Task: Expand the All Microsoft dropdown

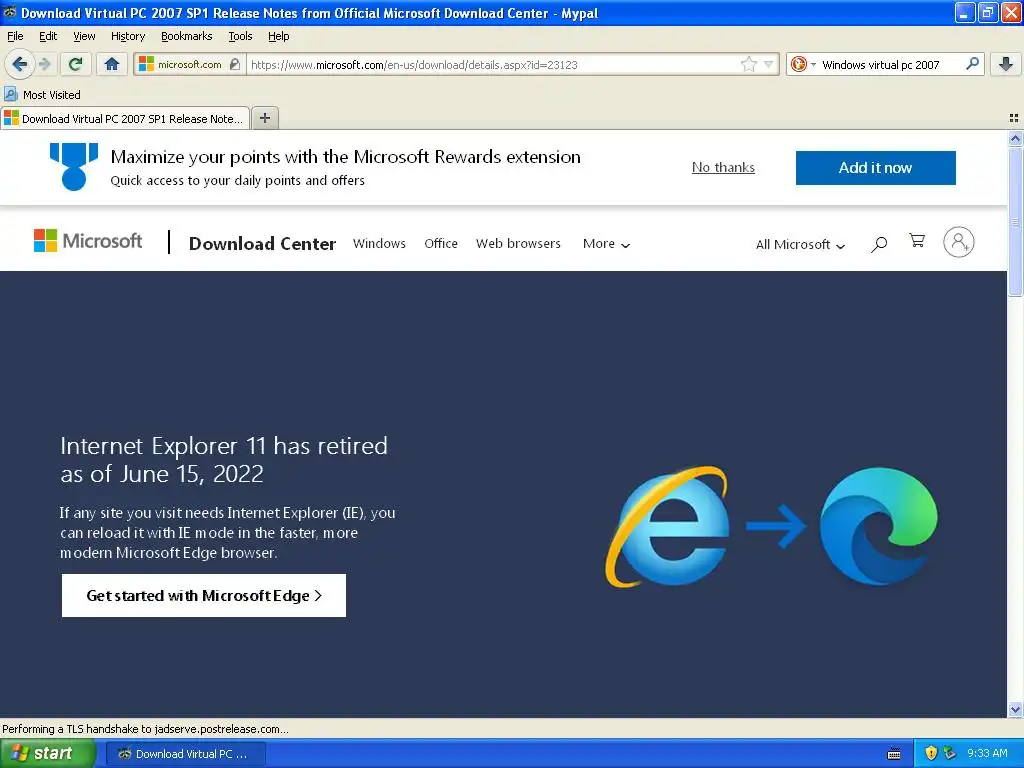Action: pos(800,244)
